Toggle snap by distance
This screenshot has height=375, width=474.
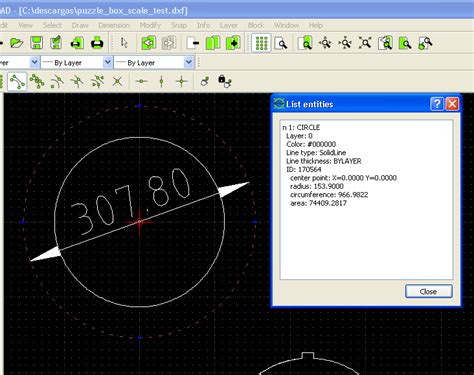coord(97,81)
